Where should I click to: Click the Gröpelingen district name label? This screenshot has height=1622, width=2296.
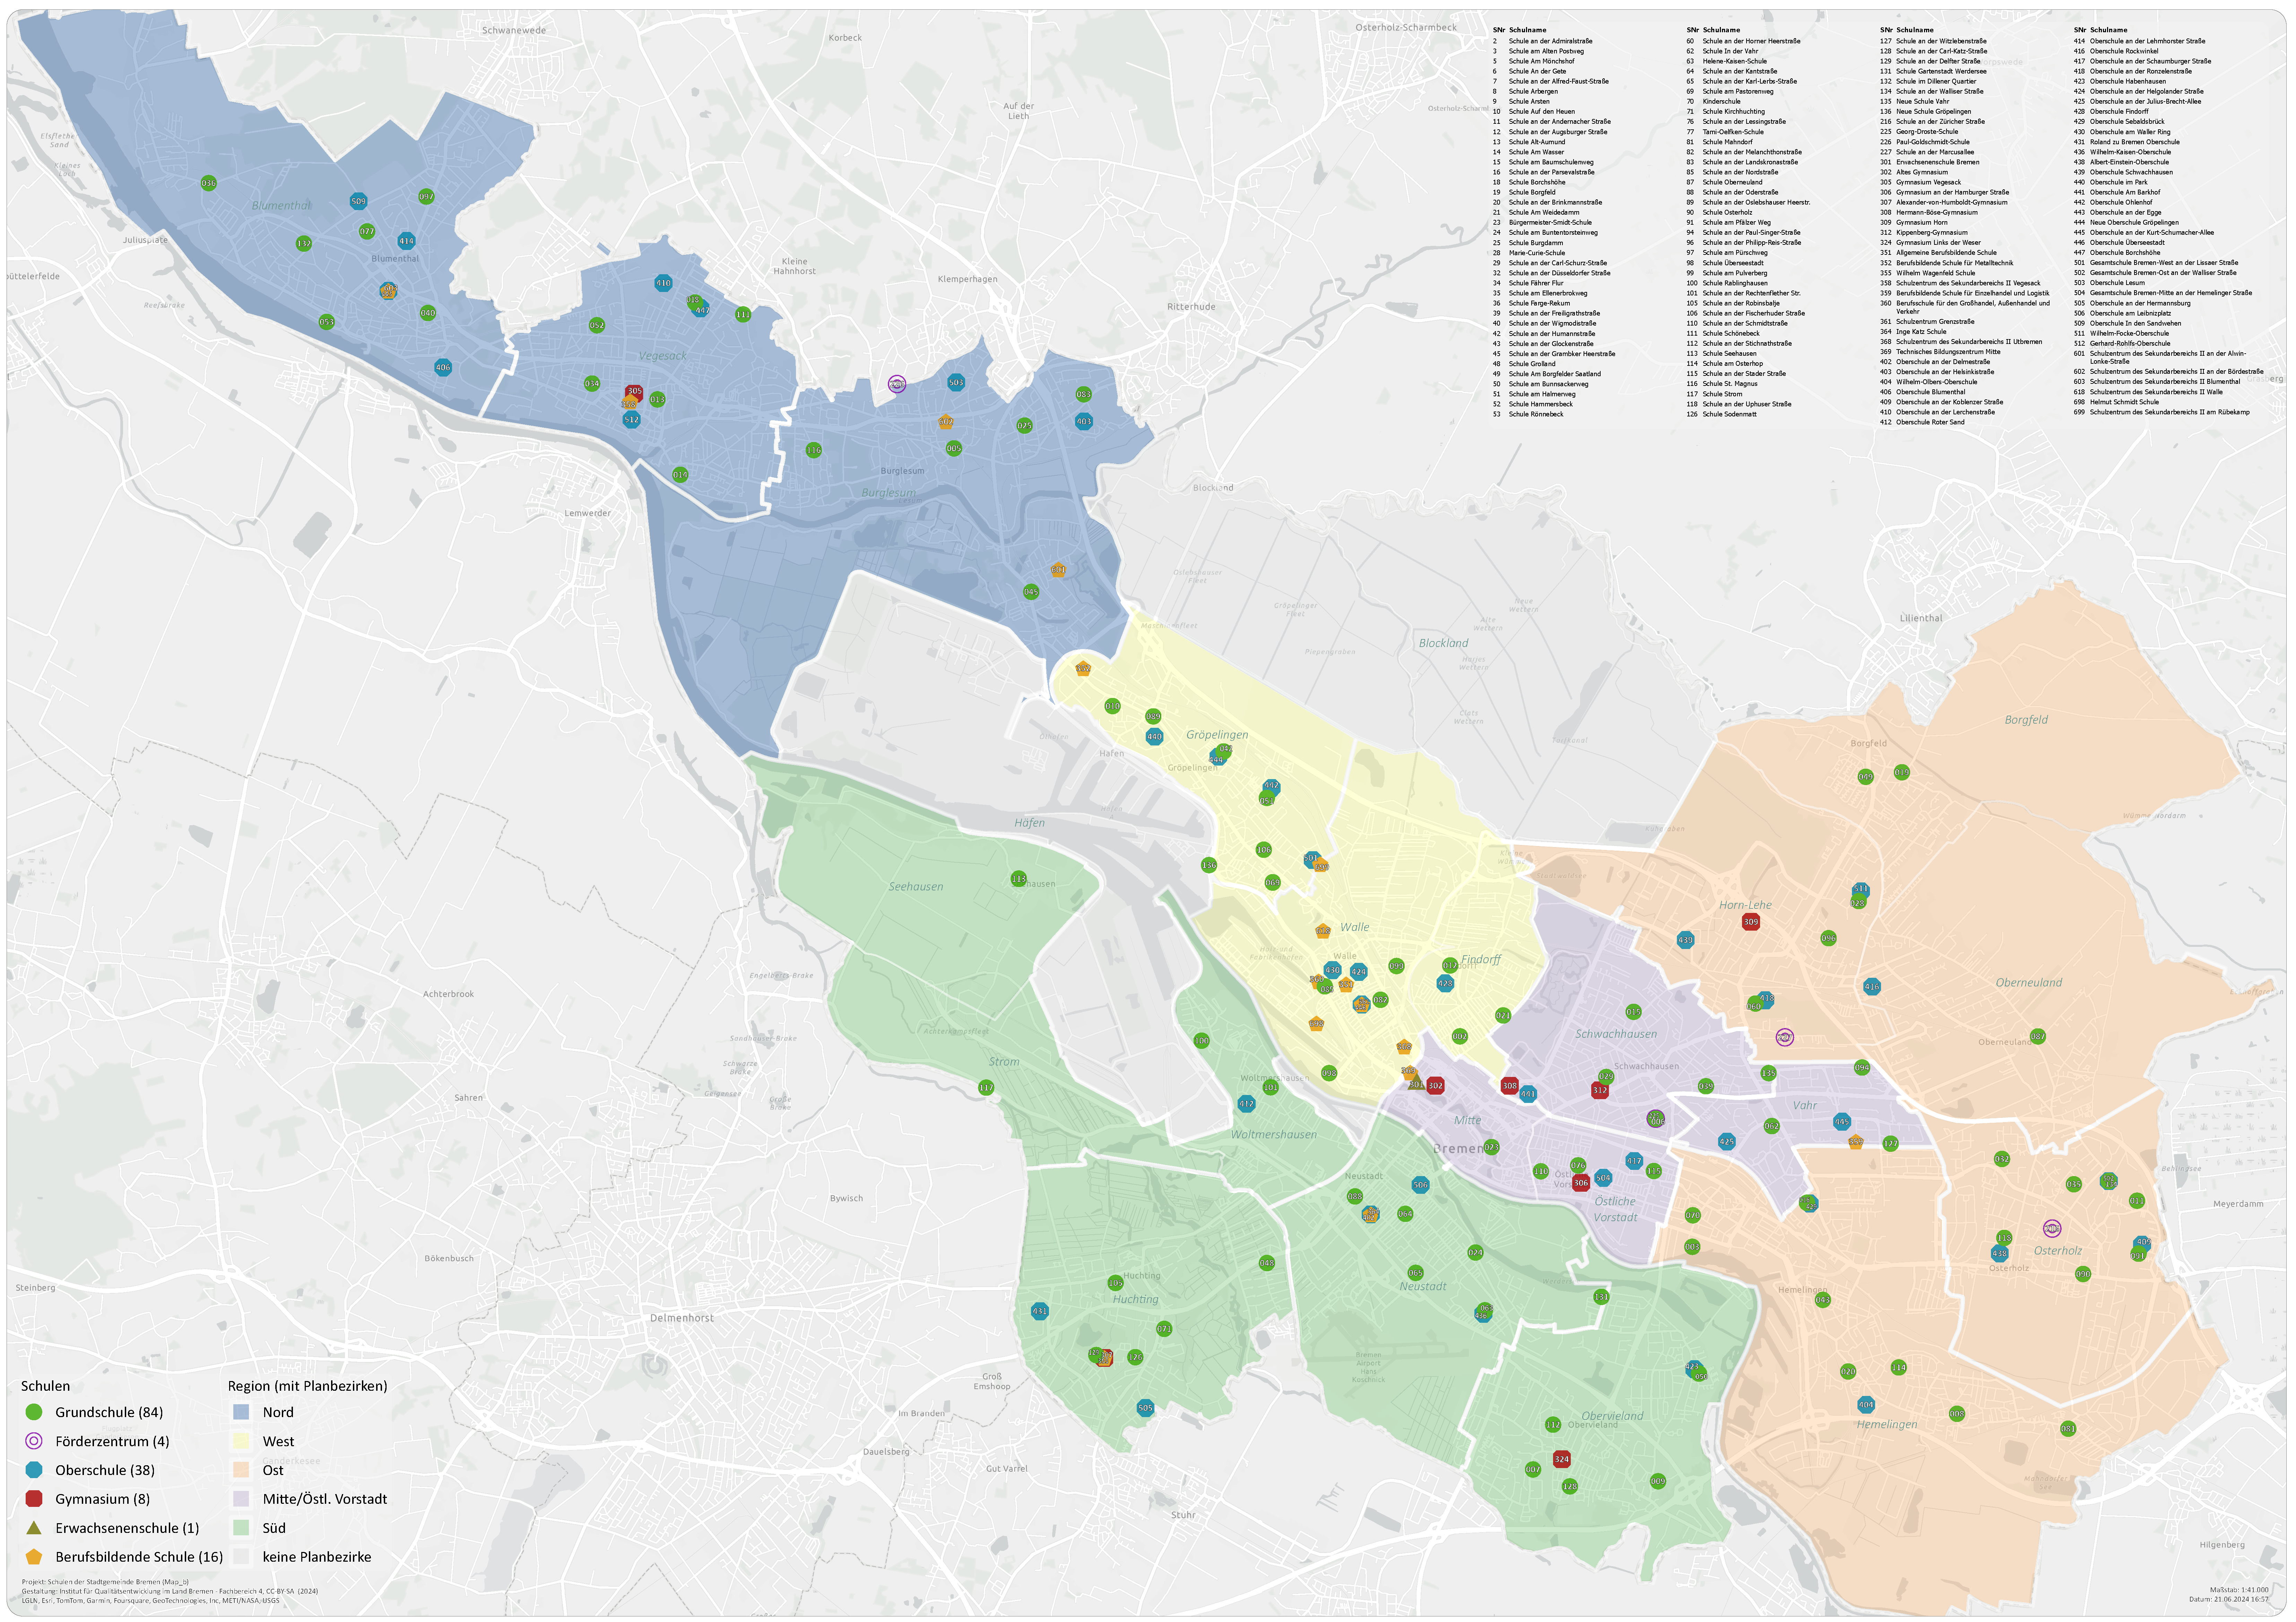click(1217, 735)
